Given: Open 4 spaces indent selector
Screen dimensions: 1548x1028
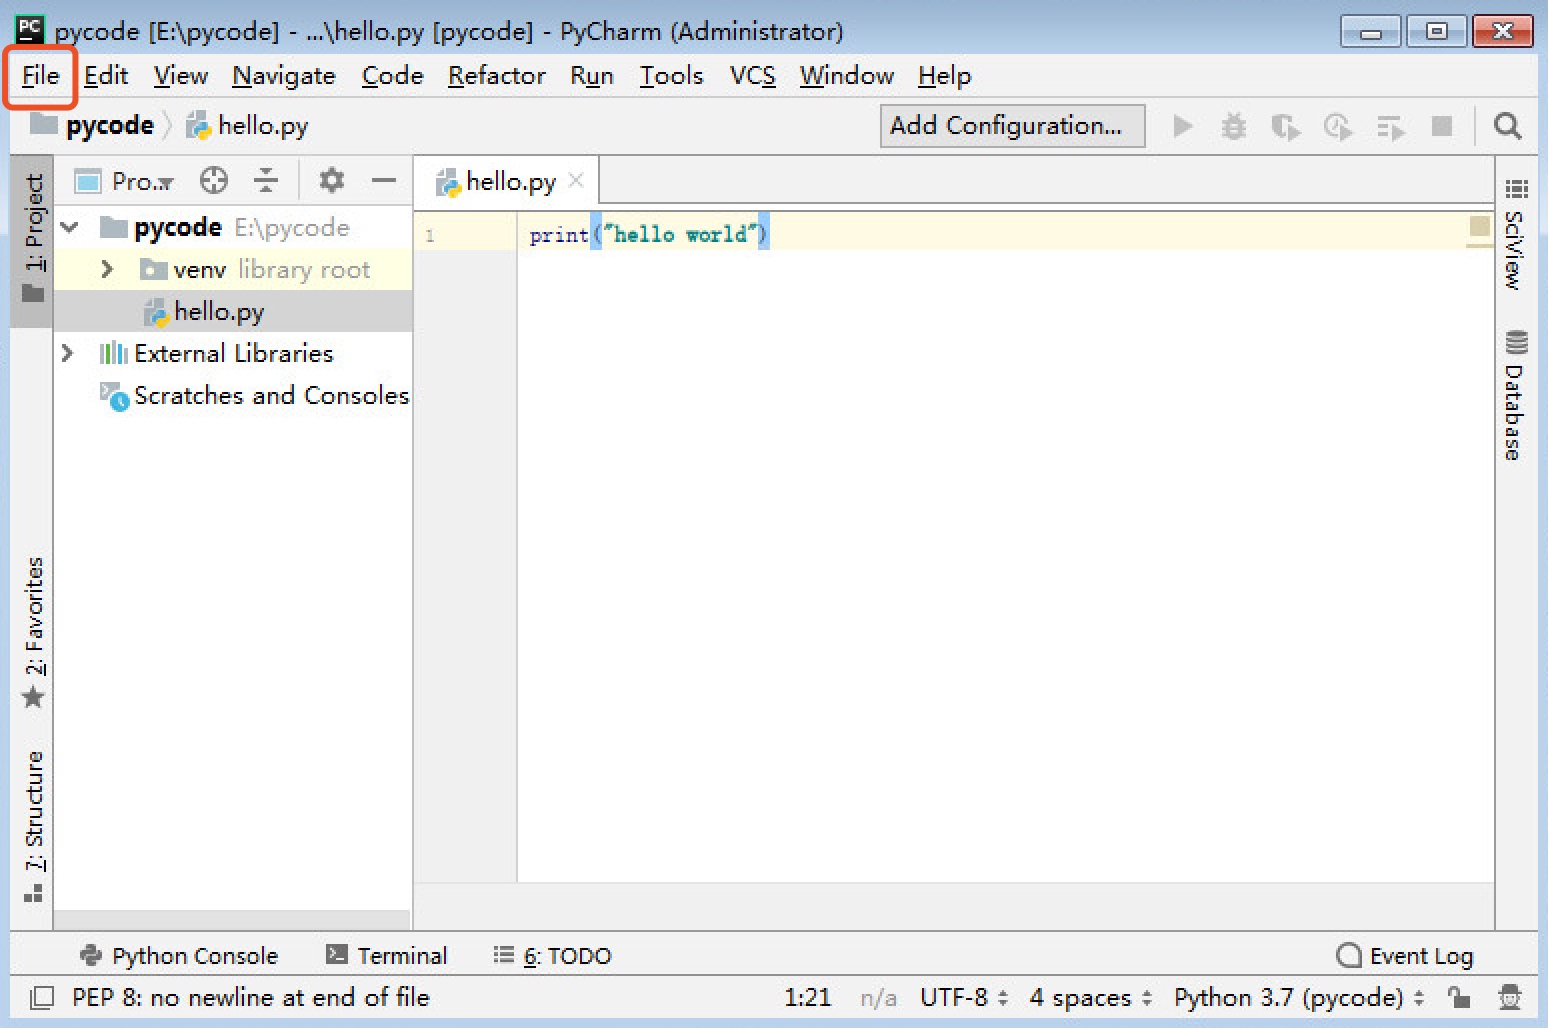Looking at the screenshot, I should click(1091, 997).
